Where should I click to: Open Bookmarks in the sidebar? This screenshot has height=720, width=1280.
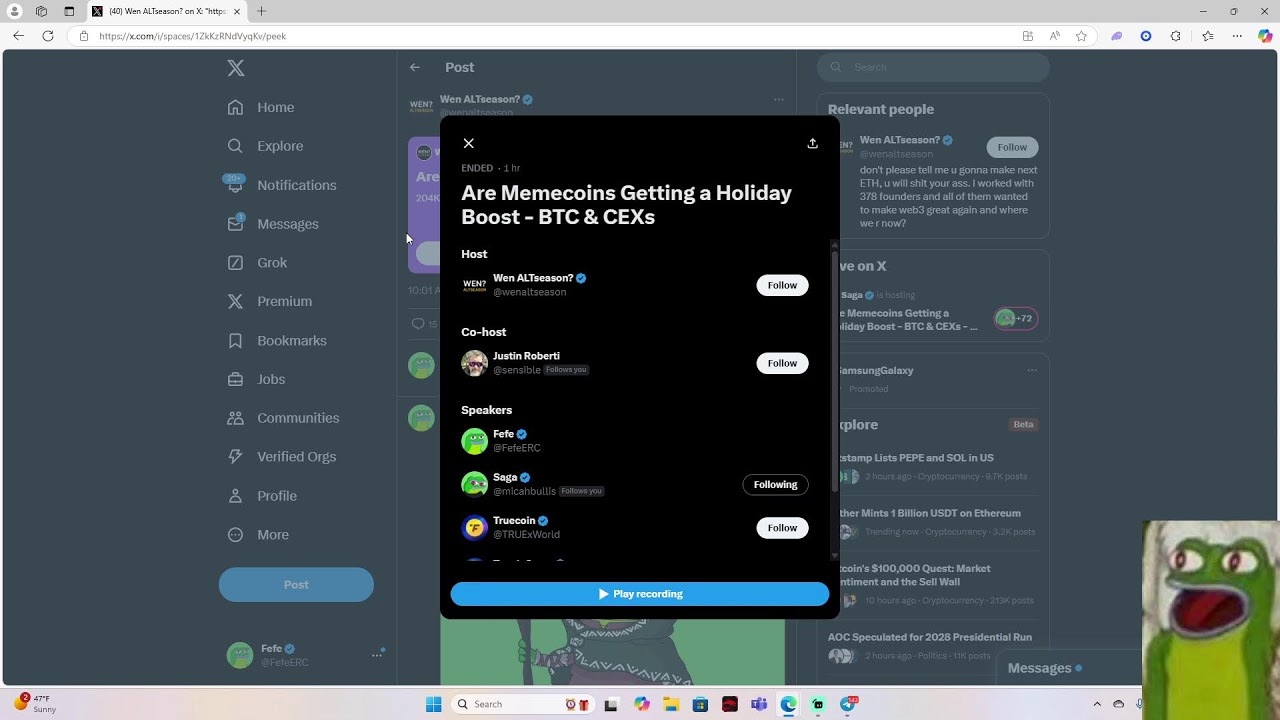coord(277,341)
